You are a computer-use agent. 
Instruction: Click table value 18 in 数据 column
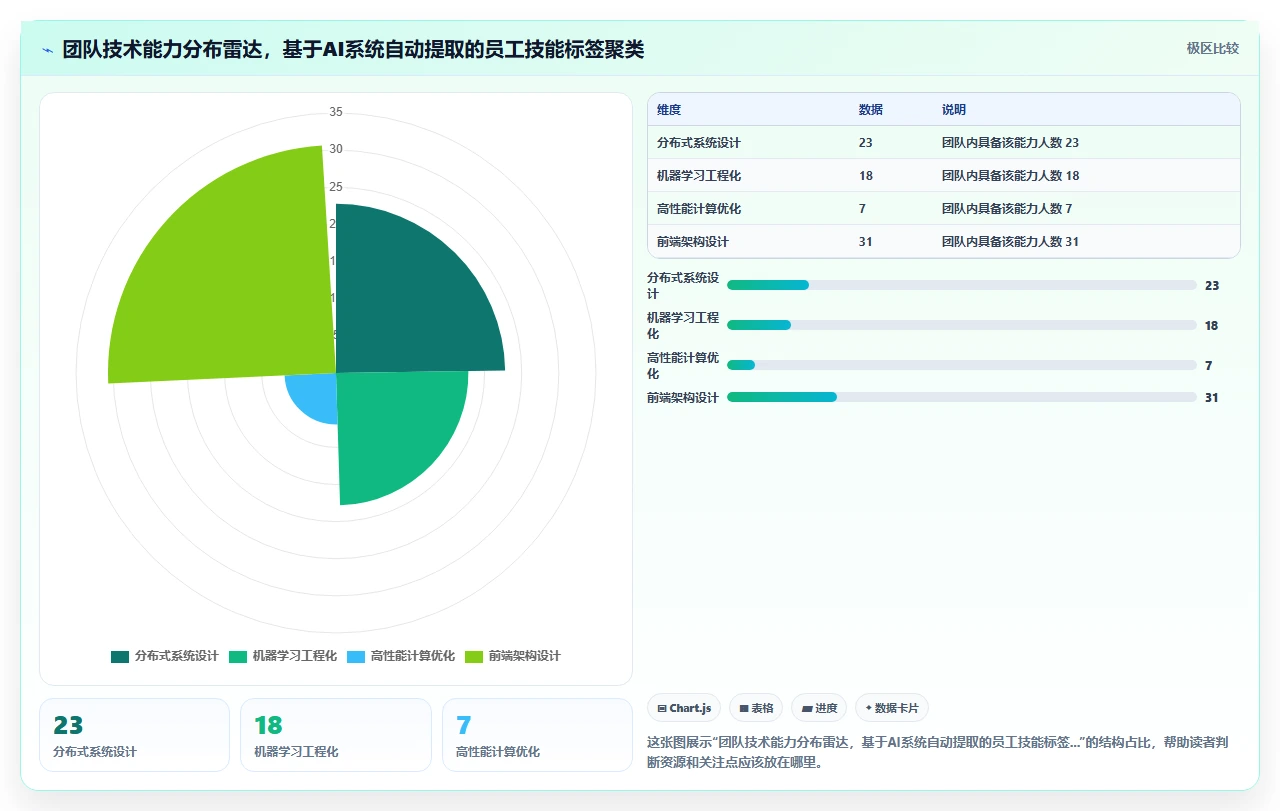coord(866,176)
